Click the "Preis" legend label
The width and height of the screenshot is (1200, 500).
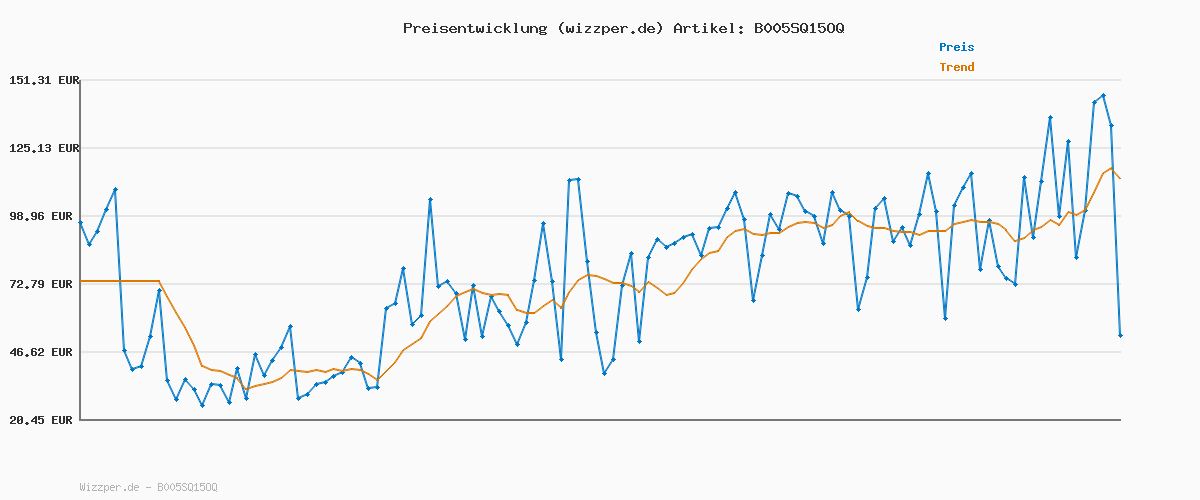click(956, 47)
